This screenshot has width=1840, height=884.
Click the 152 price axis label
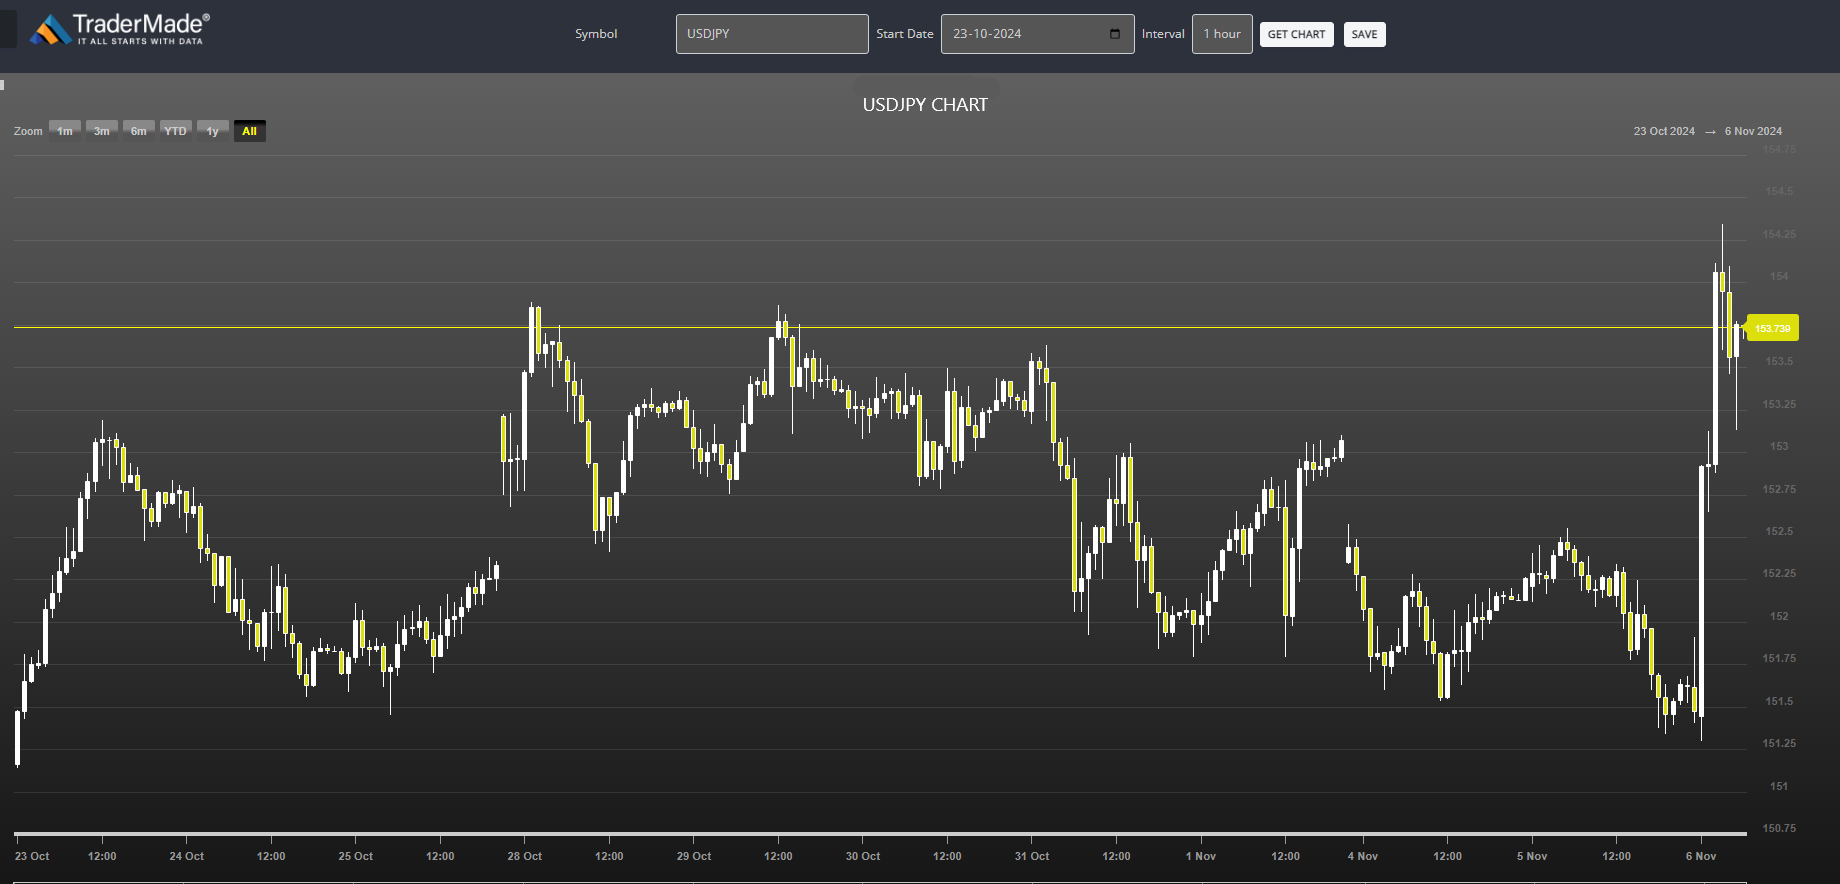point(1779,616)
